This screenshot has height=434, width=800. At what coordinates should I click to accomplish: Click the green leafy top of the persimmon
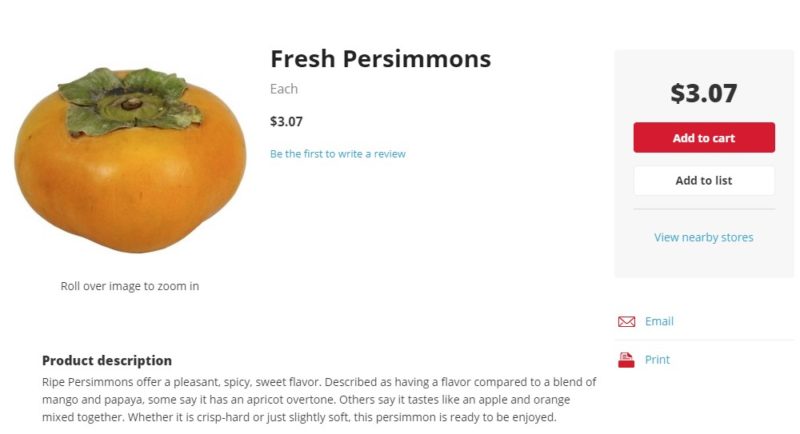(x=129, y=102)
